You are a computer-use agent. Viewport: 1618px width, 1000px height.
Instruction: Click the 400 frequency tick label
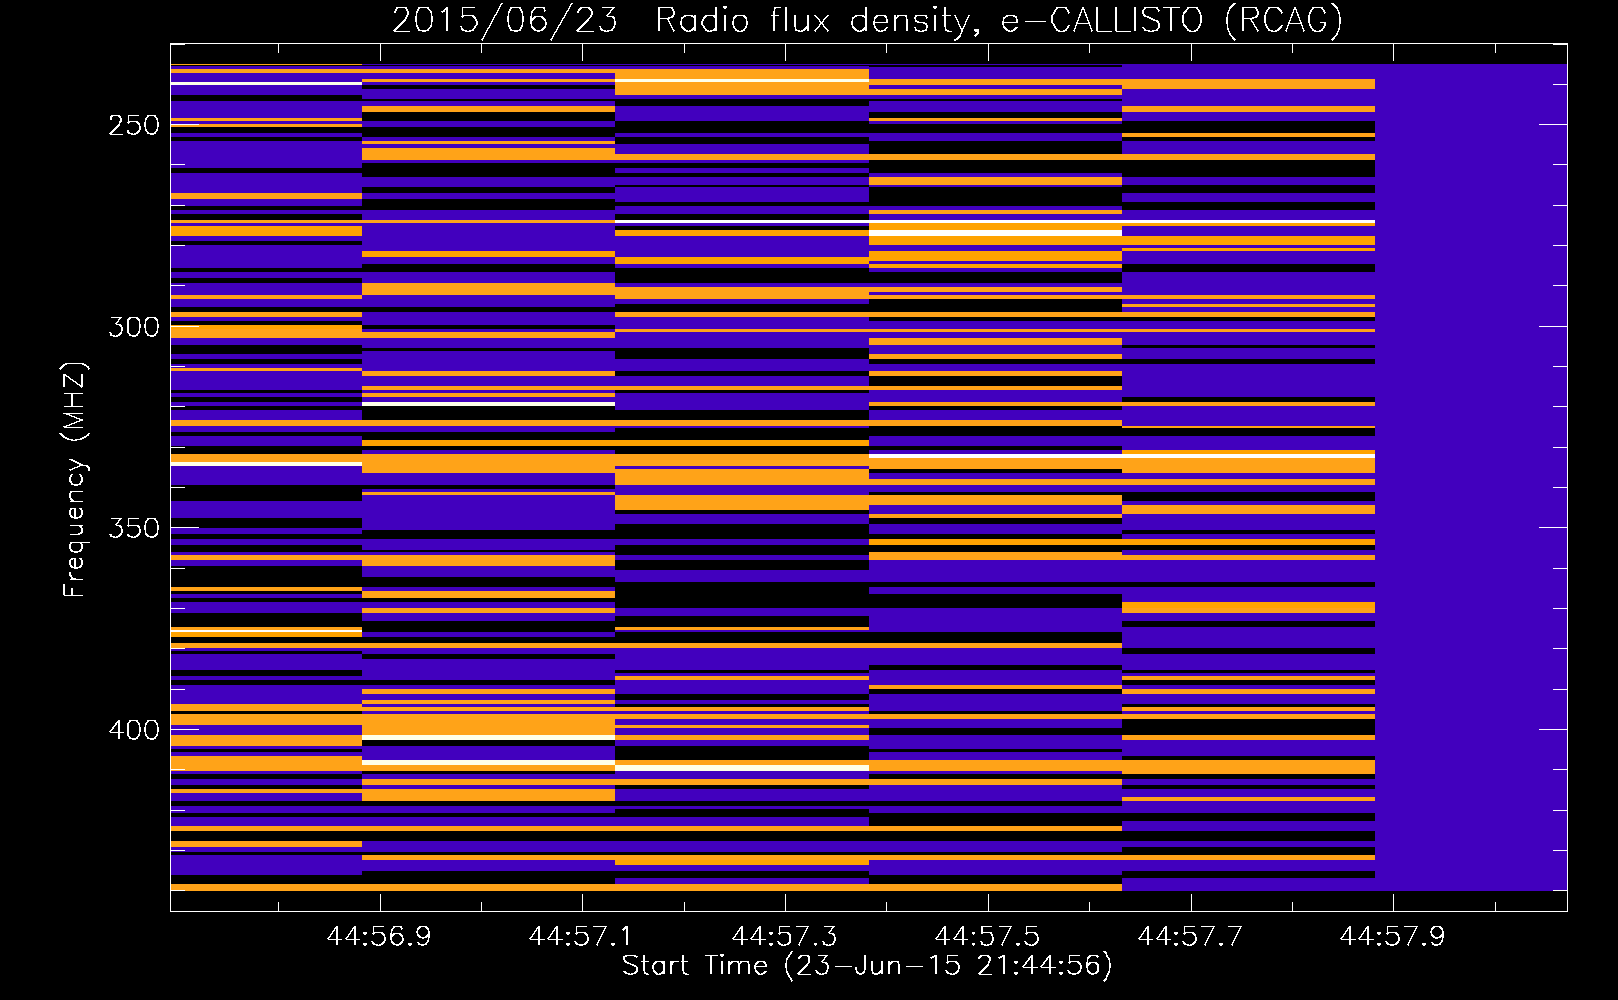pos(134,730)
